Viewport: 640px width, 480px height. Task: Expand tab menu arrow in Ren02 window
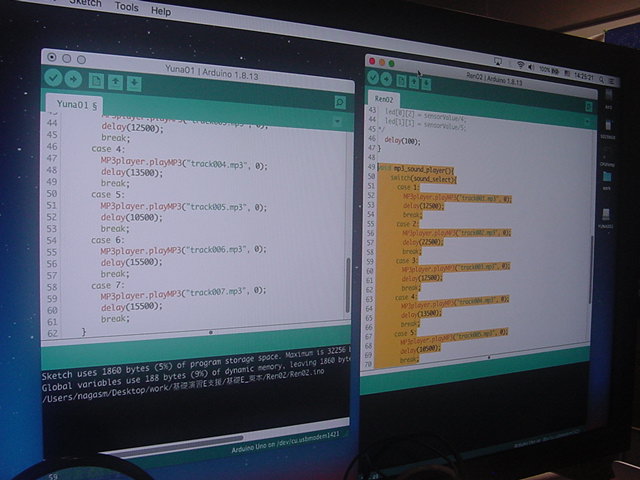click(587, 121)
